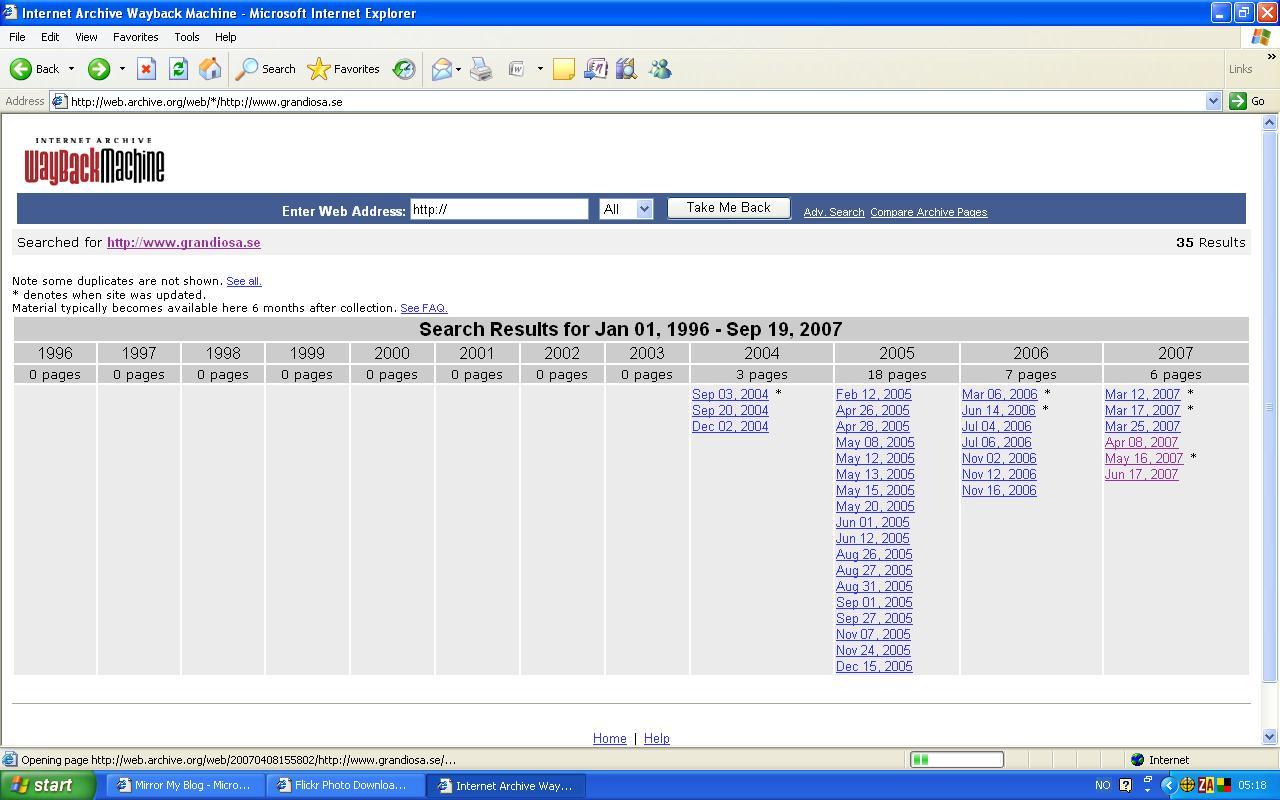Image resolution: width=1280 pixels, height=800 pixels.
Task: Open the Back button history dropdown arrow
Action: pyautogui.click(x=71, y=69)
